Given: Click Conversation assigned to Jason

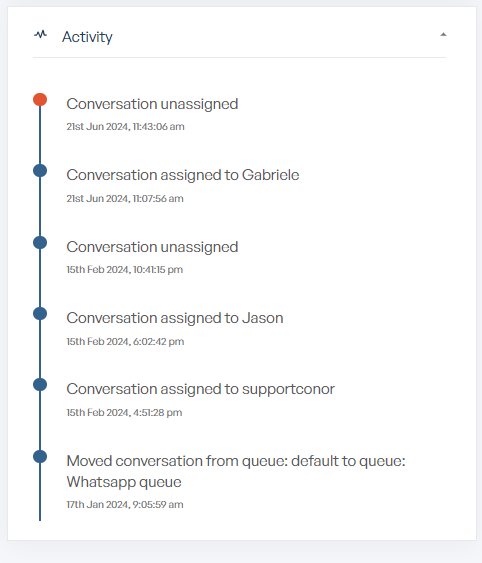Looking at the screenshot, I should tap(175, 318).
